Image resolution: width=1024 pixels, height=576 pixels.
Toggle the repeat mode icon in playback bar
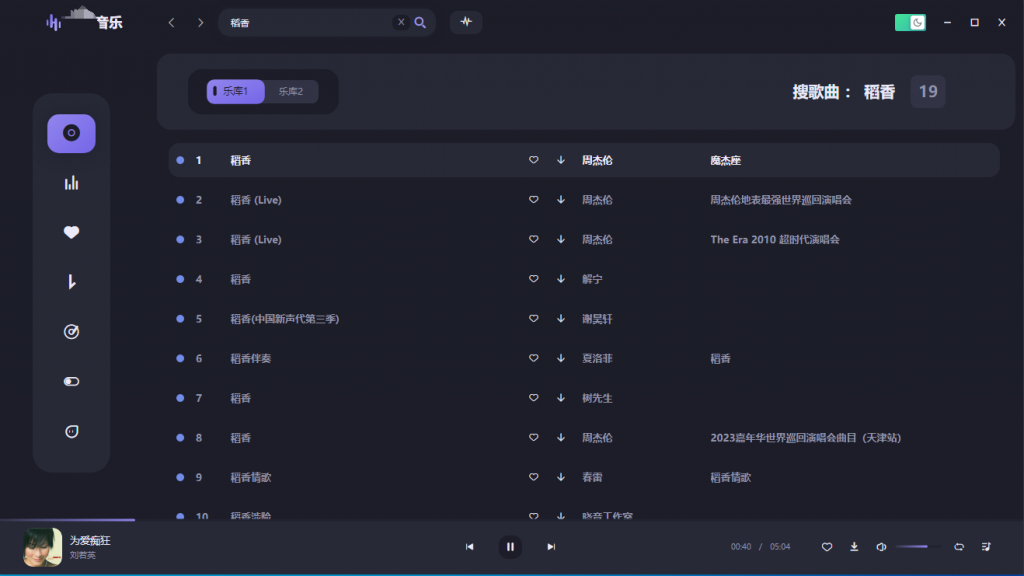[x=958, y=547]
